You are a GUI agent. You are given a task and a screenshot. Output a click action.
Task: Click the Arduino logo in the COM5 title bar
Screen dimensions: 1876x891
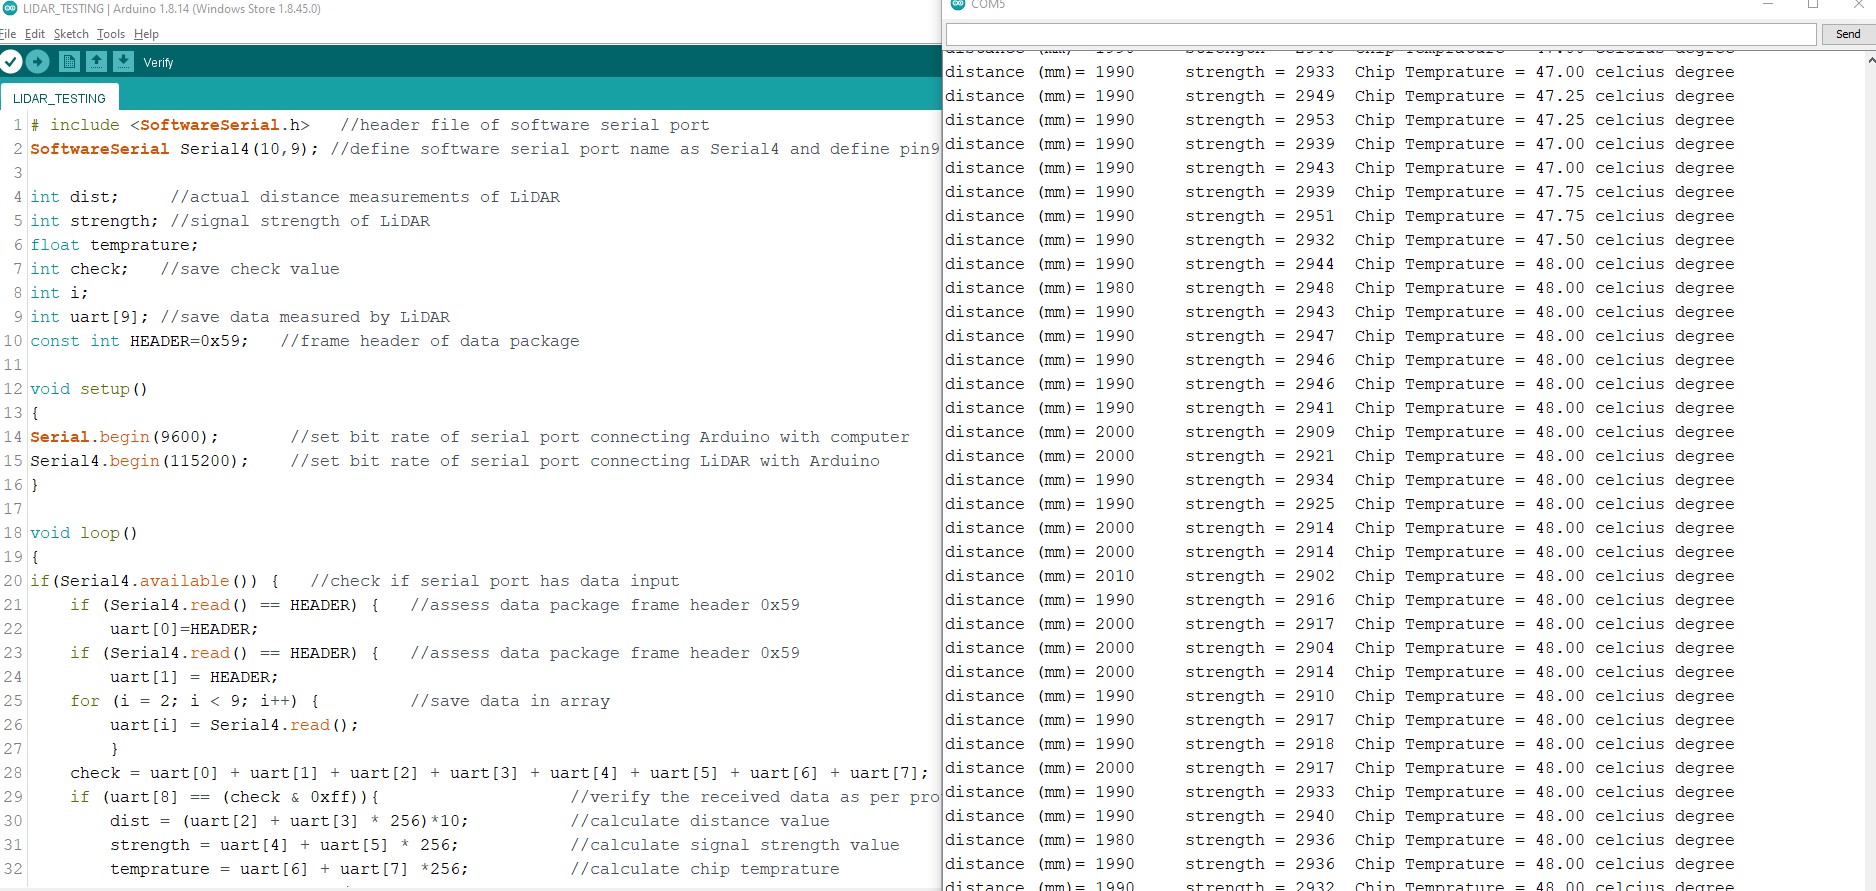click(x=958, y=4)
